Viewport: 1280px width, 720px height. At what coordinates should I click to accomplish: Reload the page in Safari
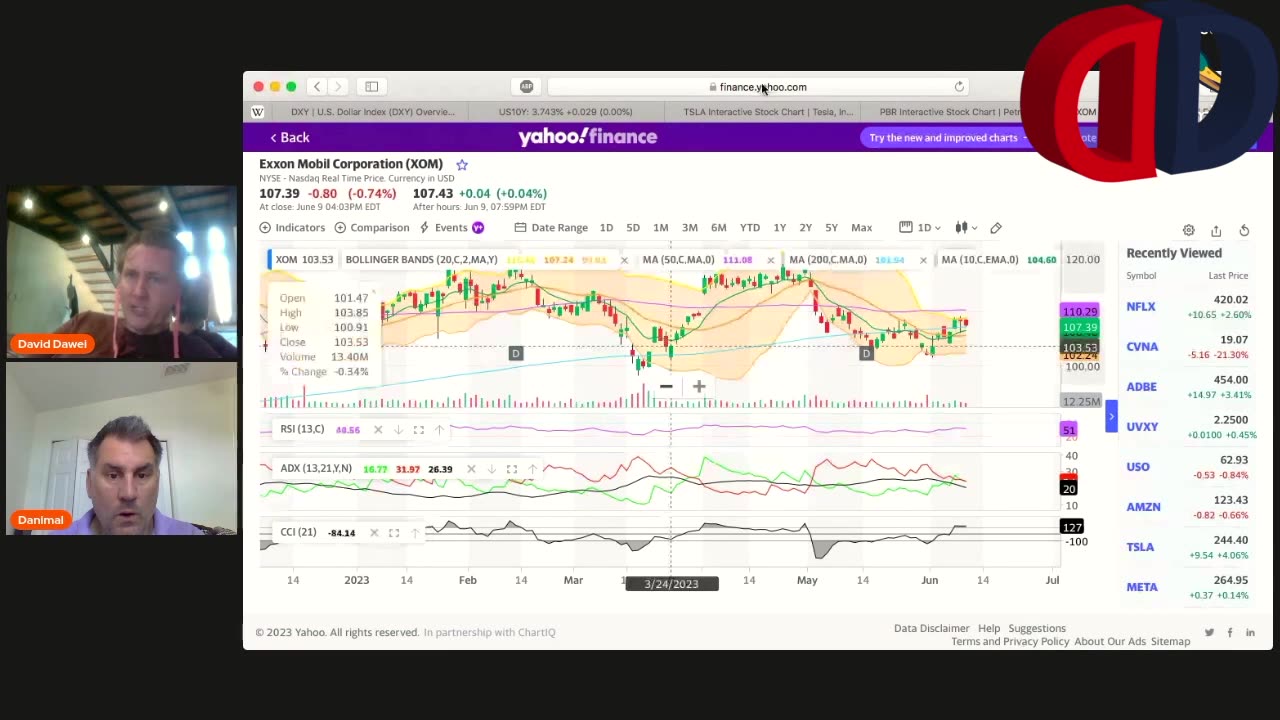pyautogui.click(x=959, y=87)
